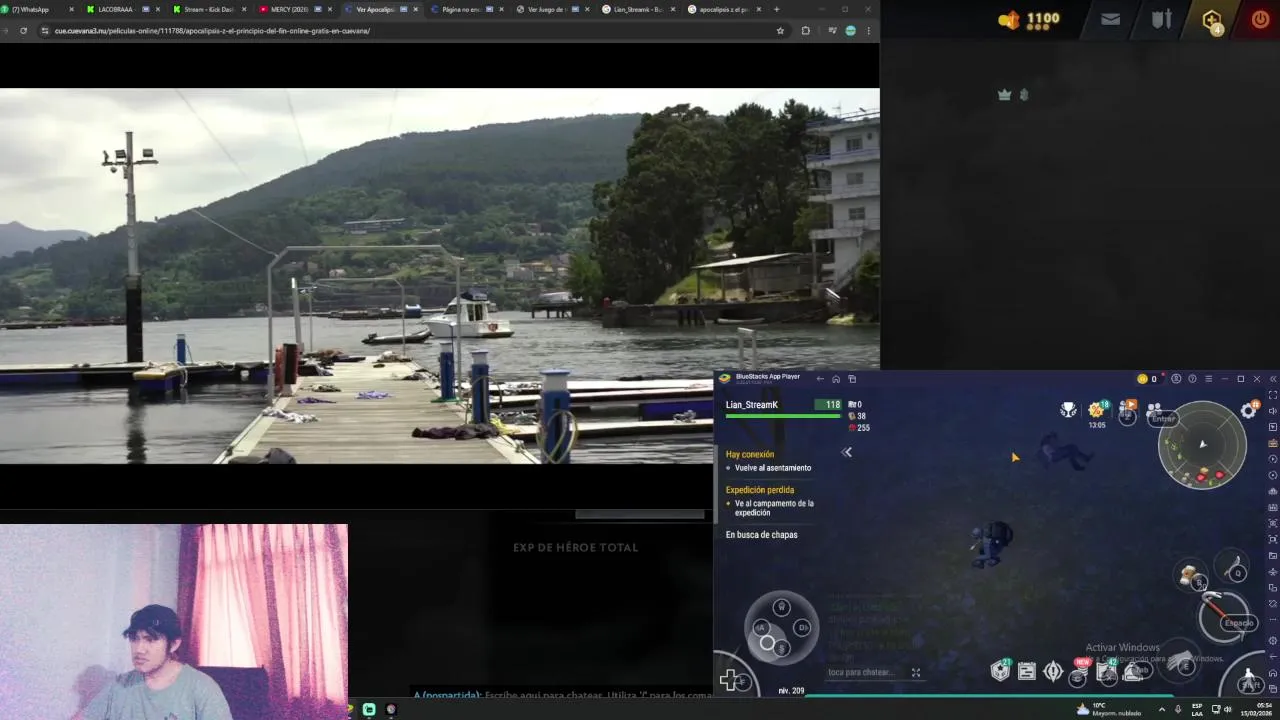
Task: Open a new browser tab
Action: pos(776,9)
